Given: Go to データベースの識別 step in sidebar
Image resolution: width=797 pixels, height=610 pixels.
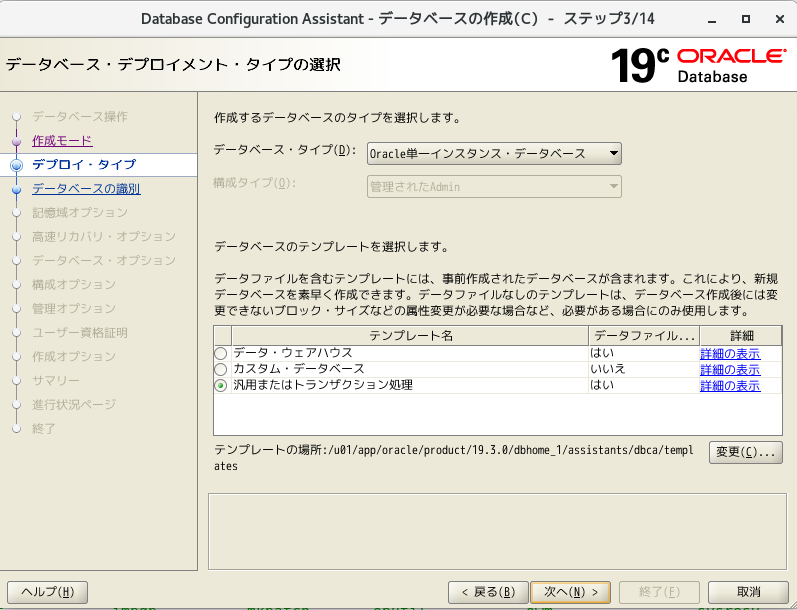Looking at the screenshot, I should 86,189.
